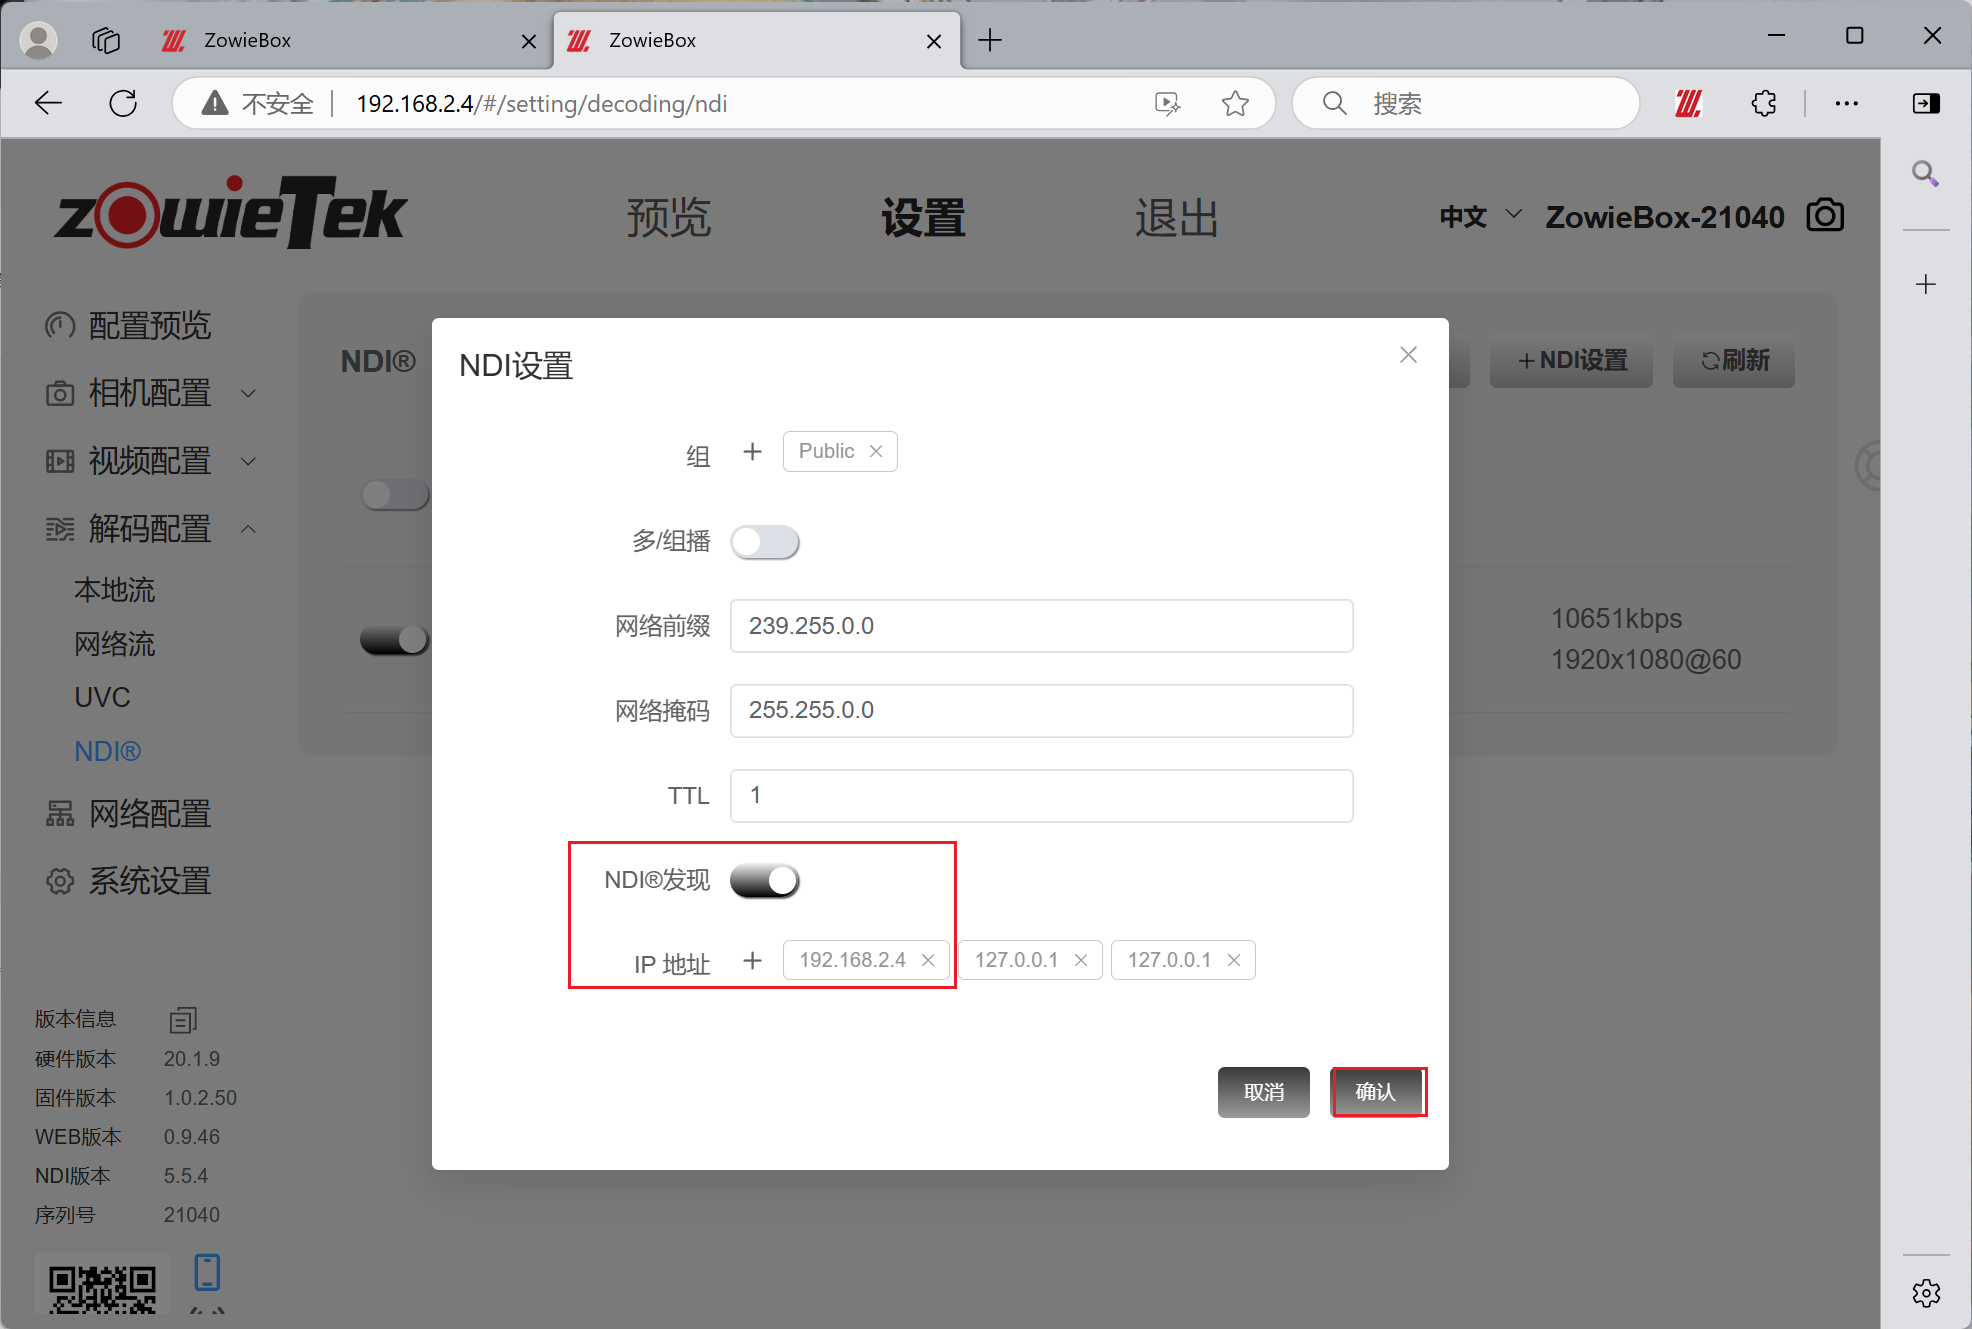Copy version info using the 版本信息 icon
The image size is (1972, 1329).
(183, 1020)
